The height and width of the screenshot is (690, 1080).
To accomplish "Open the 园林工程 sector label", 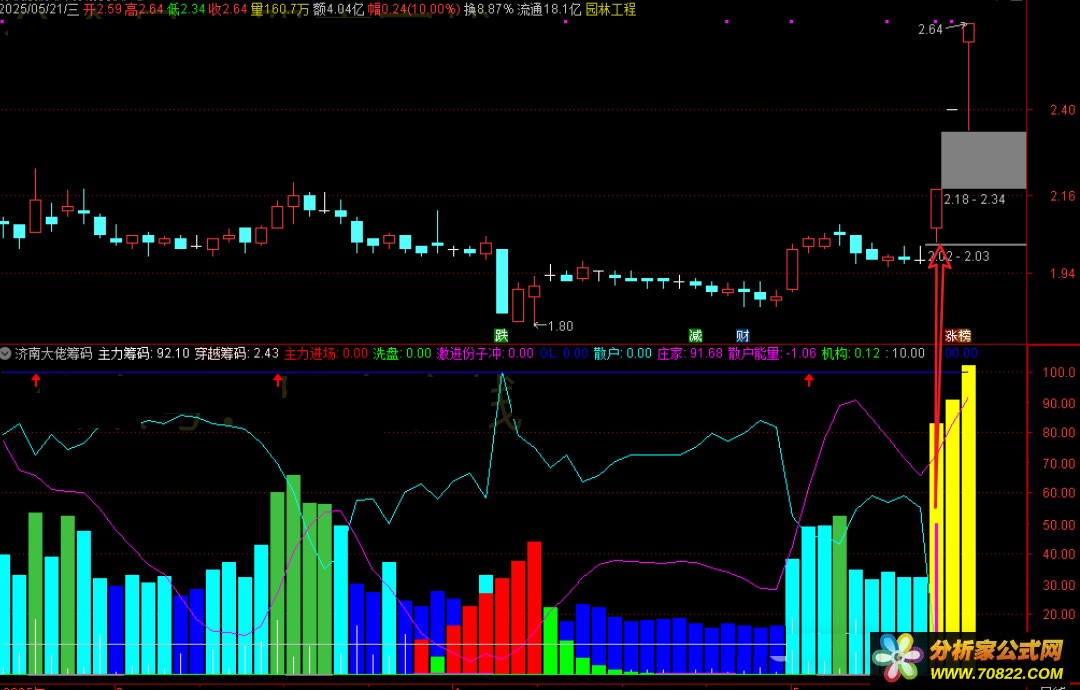I will [x=611, y=9].
